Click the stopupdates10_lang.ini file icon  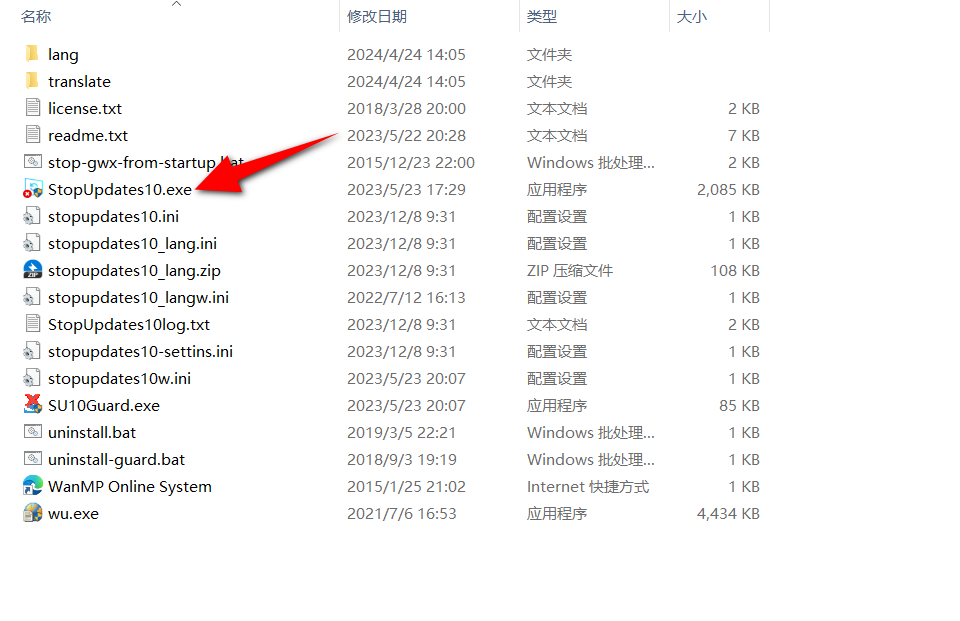coord(32,243)
